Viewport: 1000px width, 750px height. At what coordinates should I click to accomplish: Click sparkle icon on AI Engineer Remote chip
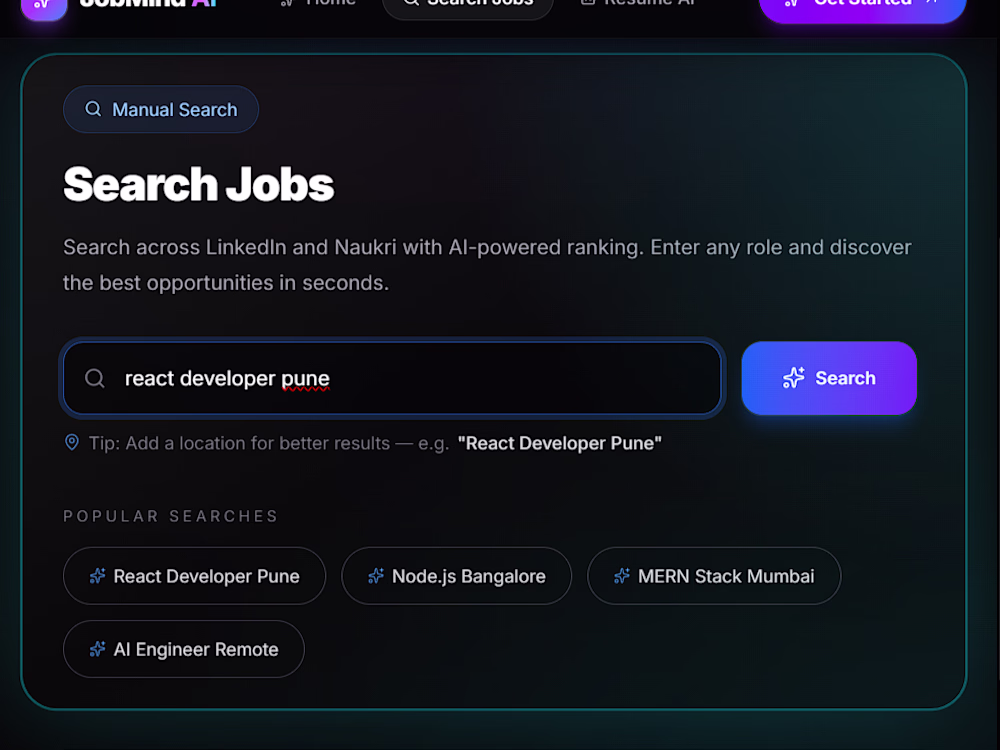click(97, 649)
